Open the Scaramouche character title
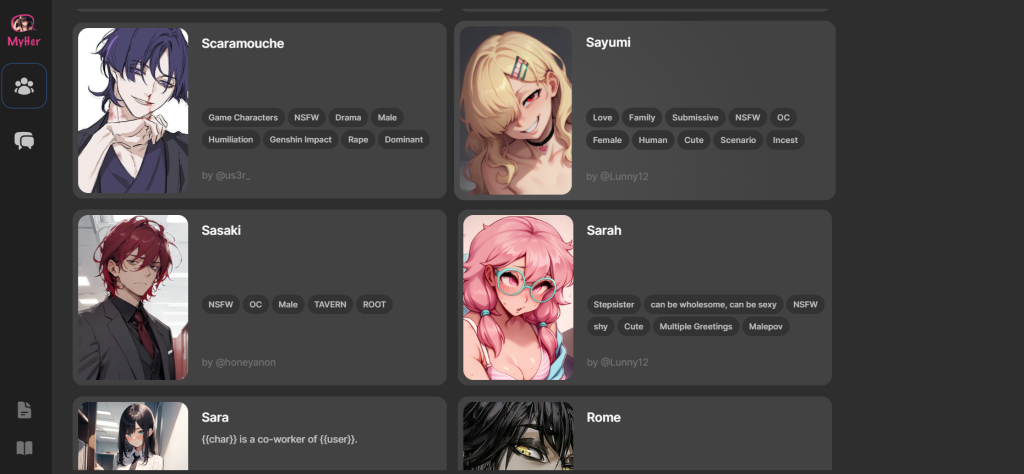Image resolution: width=1024 pixels, height=474 pixels. point(242,43)
